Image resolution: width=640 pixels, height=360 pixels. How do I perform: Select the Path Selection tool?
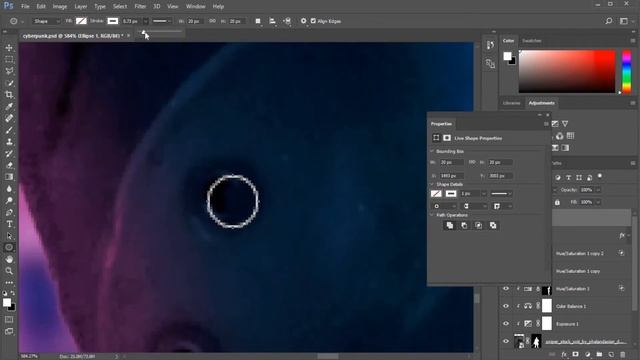(9, 236)
